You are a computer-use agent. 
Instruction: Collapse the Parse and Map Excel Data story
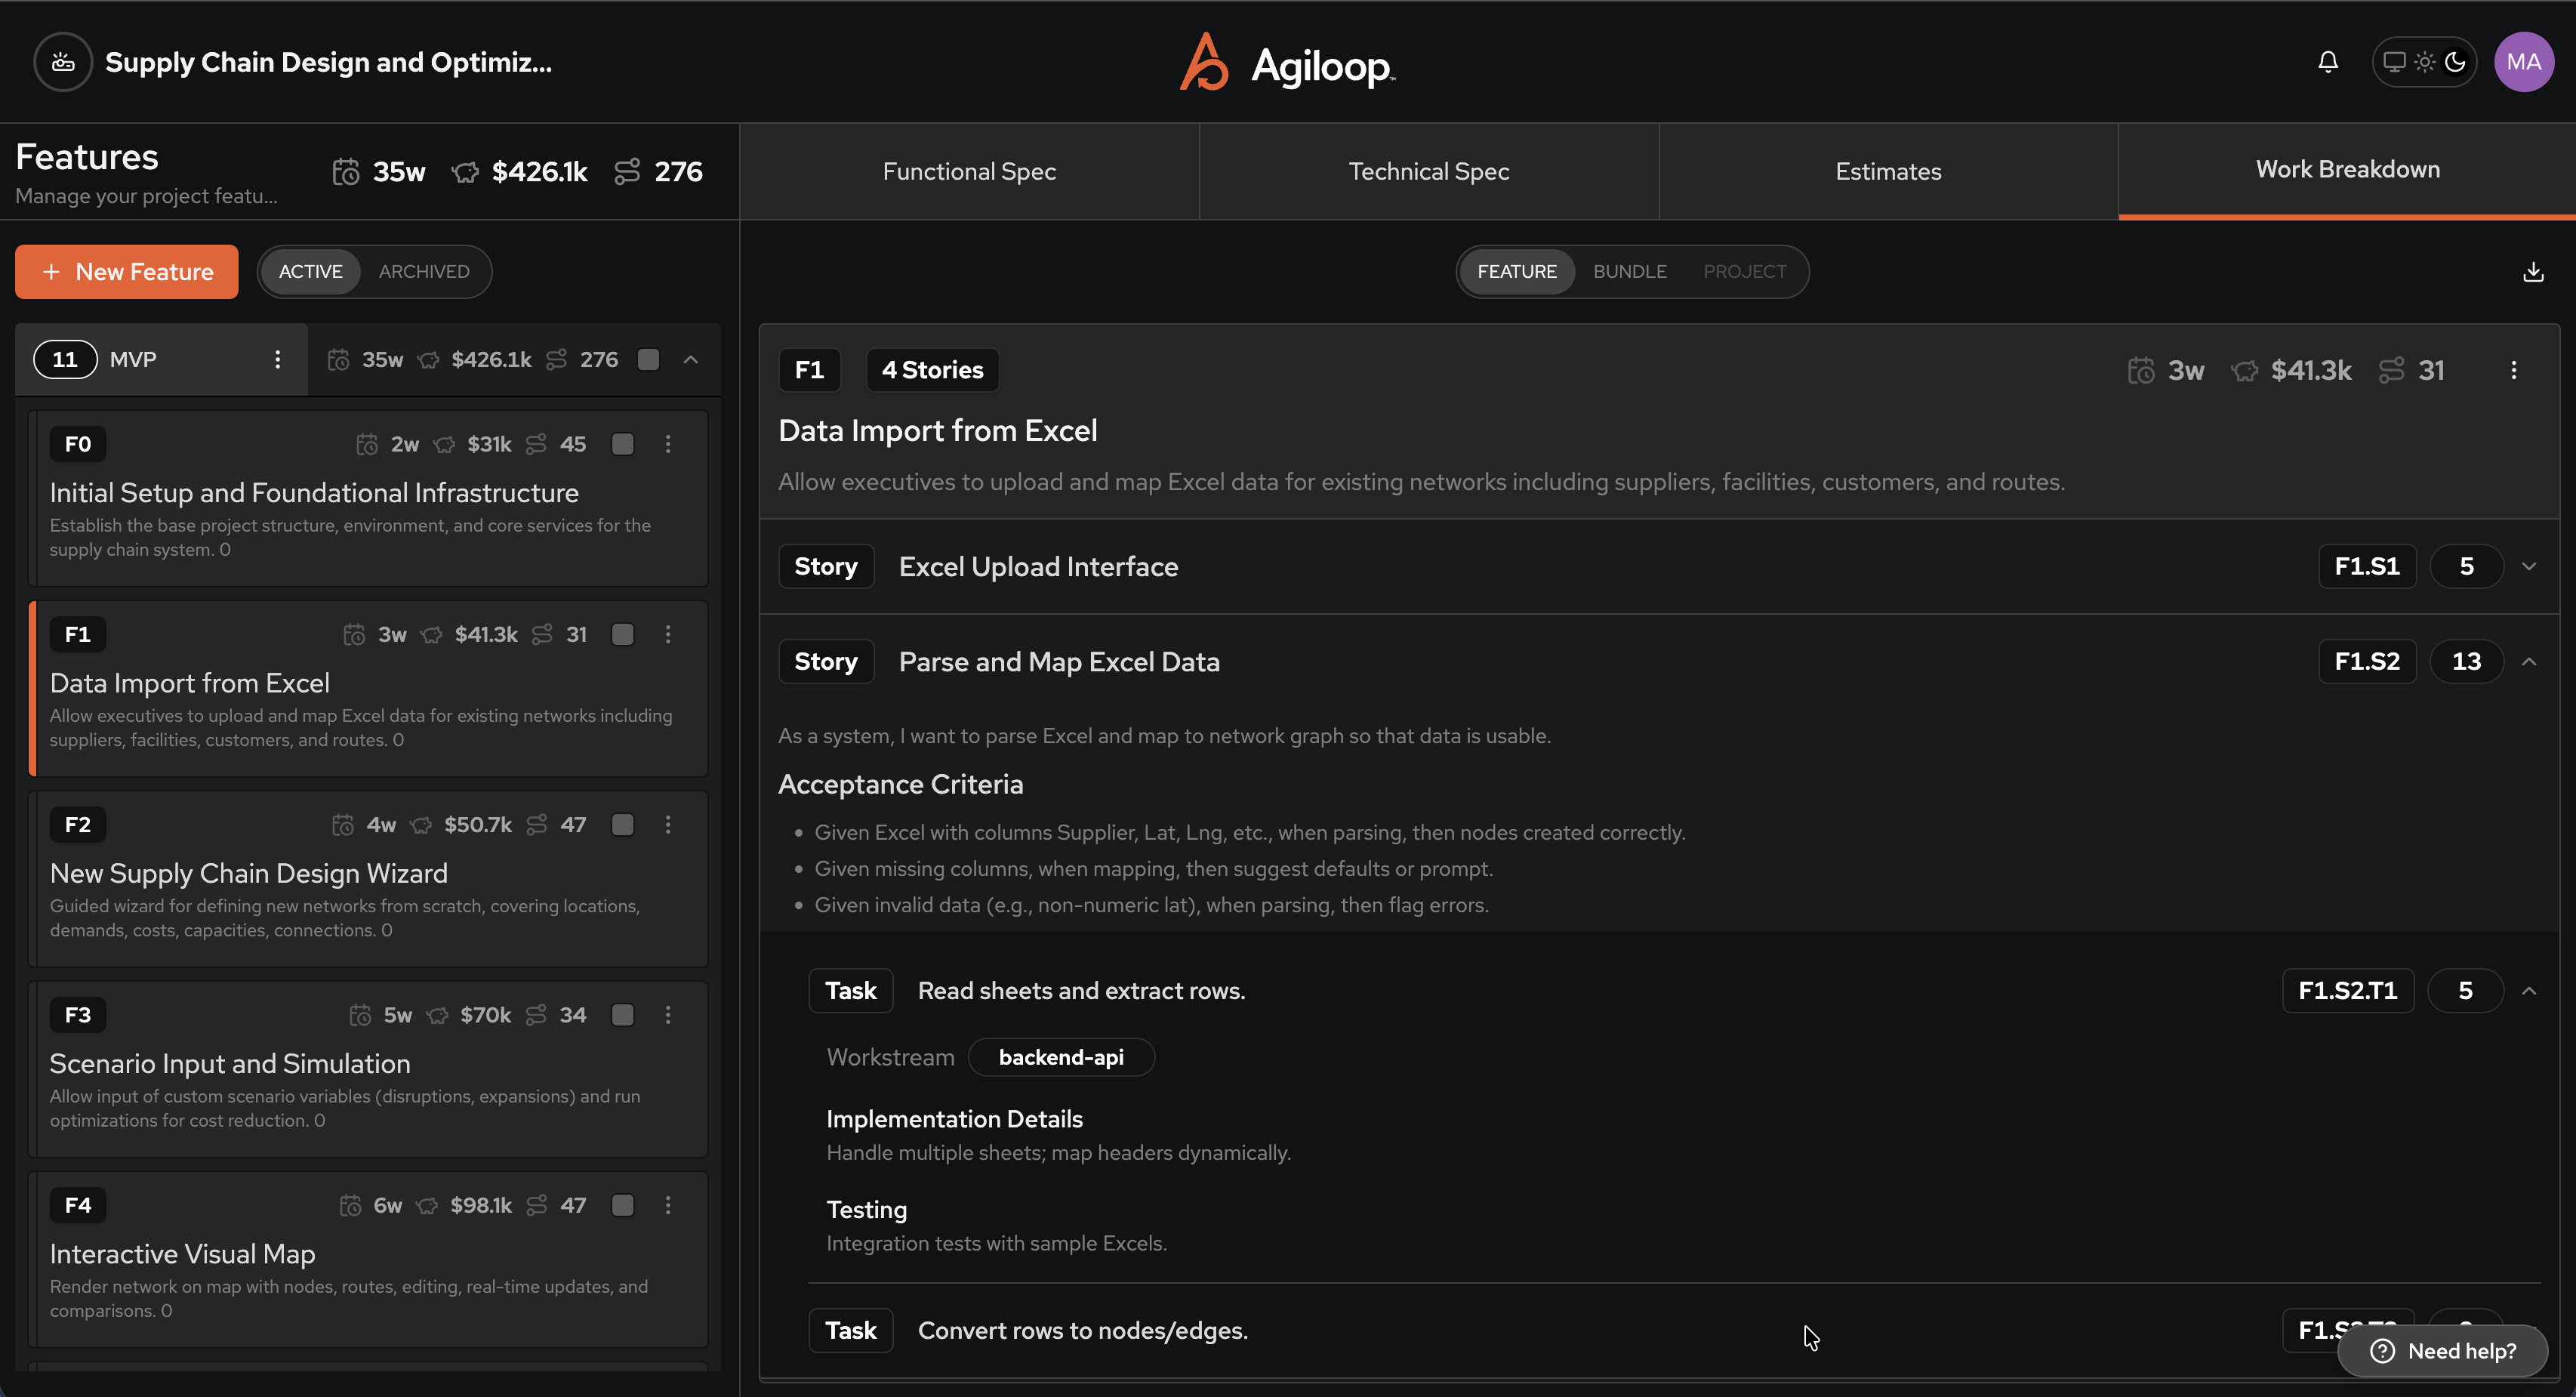2529,661
